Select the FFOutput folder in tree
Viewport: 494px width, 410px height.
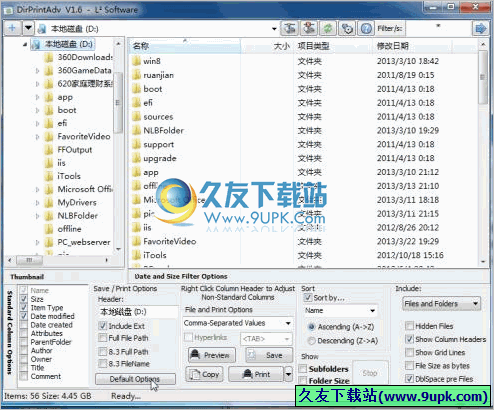click(75, 150)
